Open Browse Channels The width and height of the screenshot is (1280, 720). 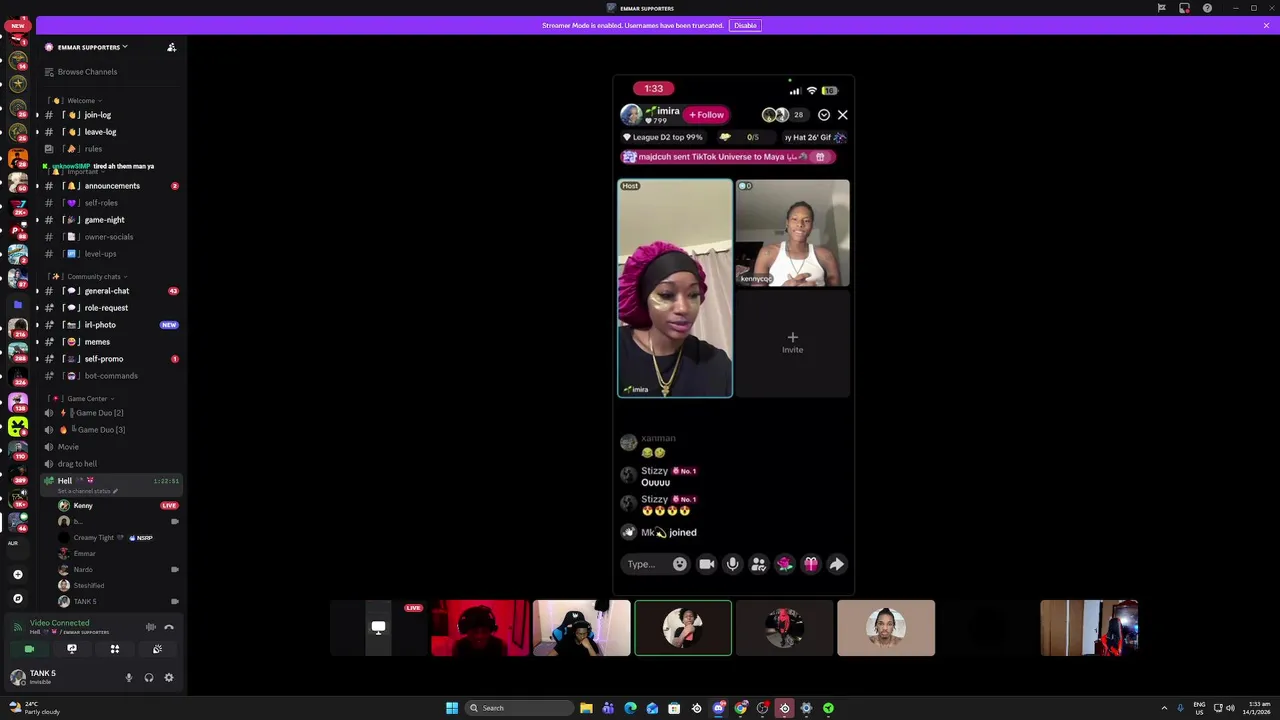(87, 72)
